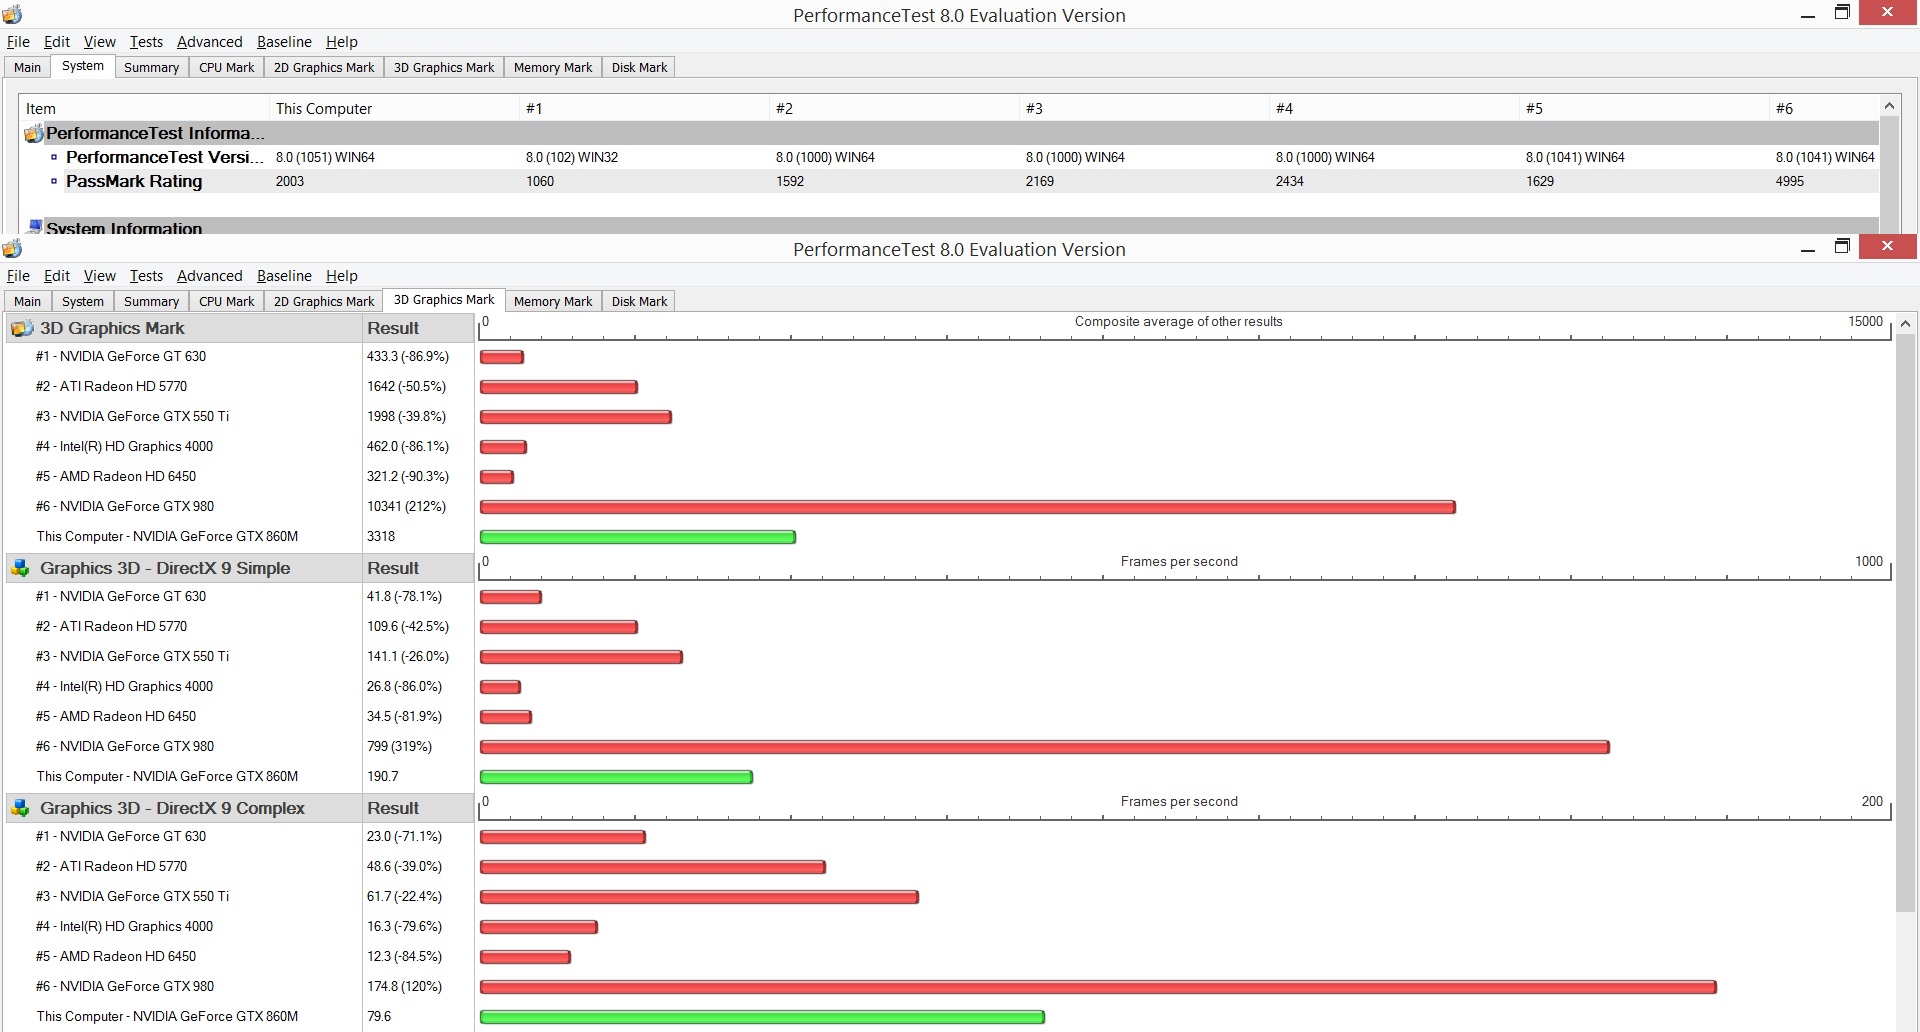Click the results scrollbar up arrow
Image resolution: width=1920 pixels, height=1032 pixels.
pos(1905,324)
